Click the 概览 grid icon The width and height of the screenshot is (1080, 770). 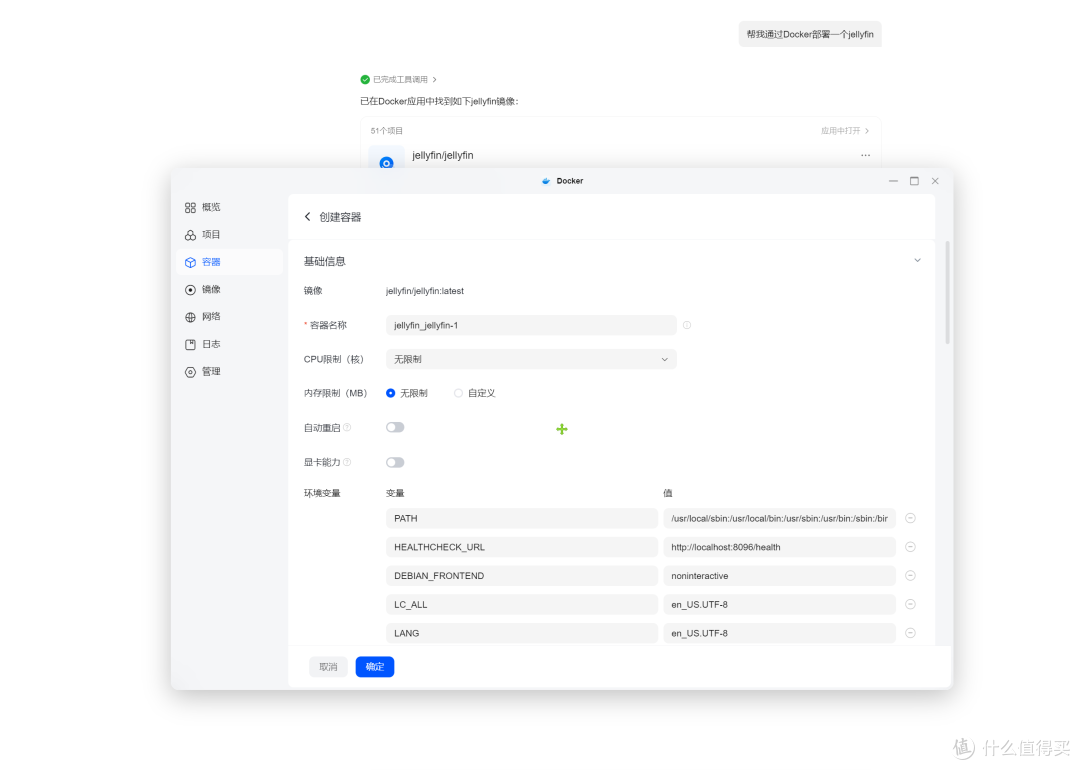coord(190,207)
